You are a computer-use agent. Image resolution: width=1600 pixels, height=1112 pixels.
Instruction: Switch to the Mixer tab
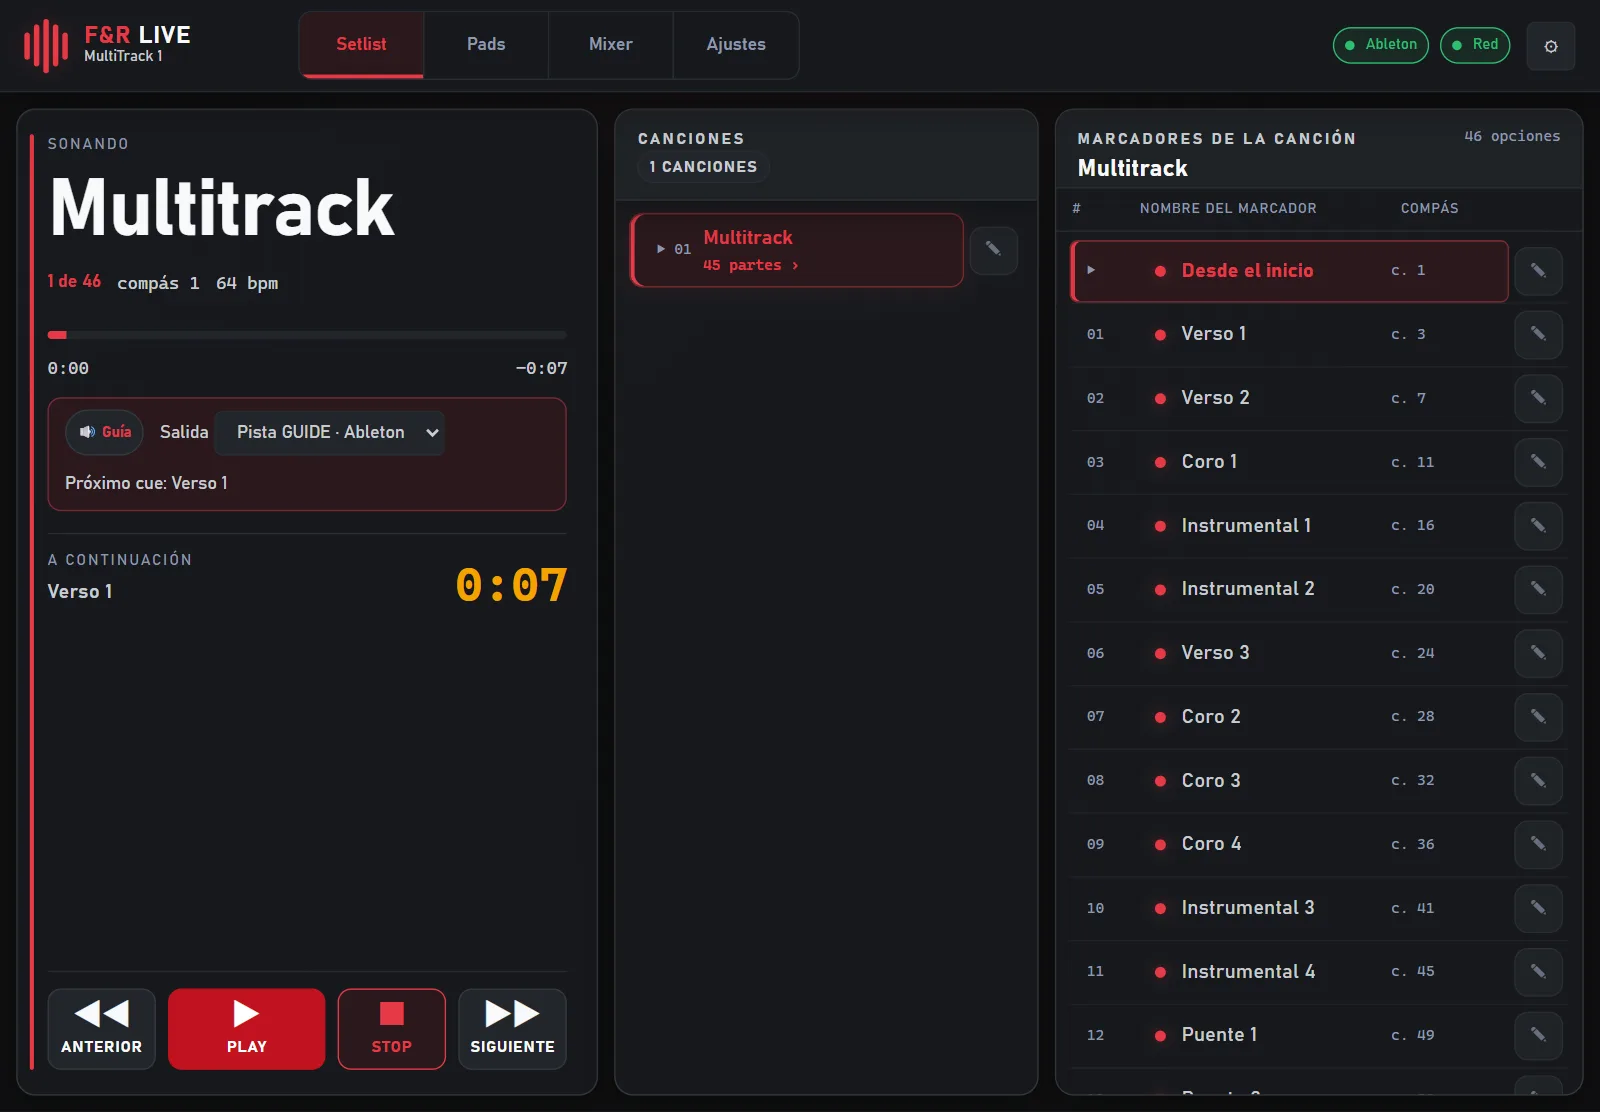click(x=610, y=45)
